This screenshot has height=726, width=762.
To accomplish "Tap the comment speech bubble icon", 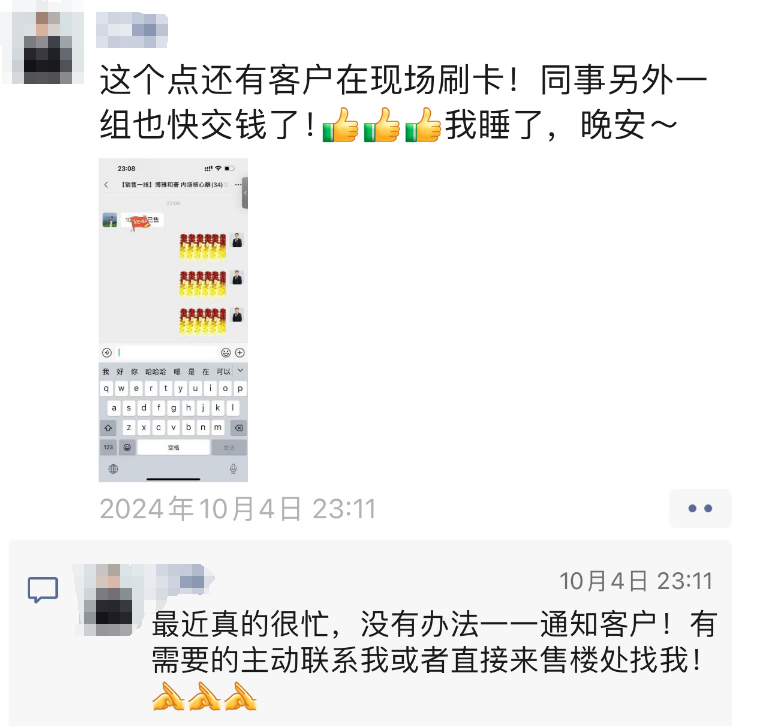I will [43, 590].
